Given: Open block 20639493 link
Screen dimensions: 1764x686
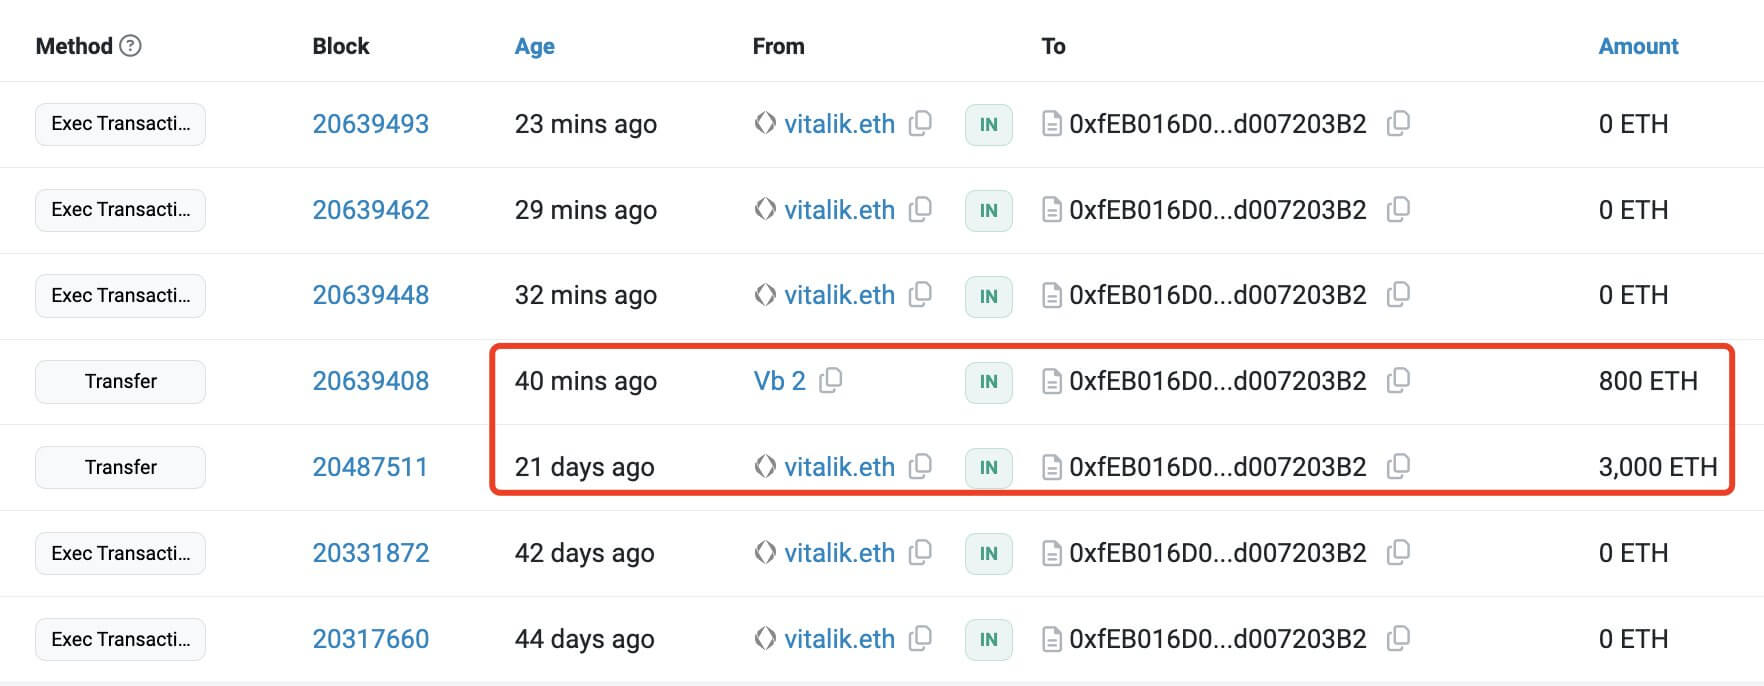Looking at the screenshot, I should (x=370, y=124).
